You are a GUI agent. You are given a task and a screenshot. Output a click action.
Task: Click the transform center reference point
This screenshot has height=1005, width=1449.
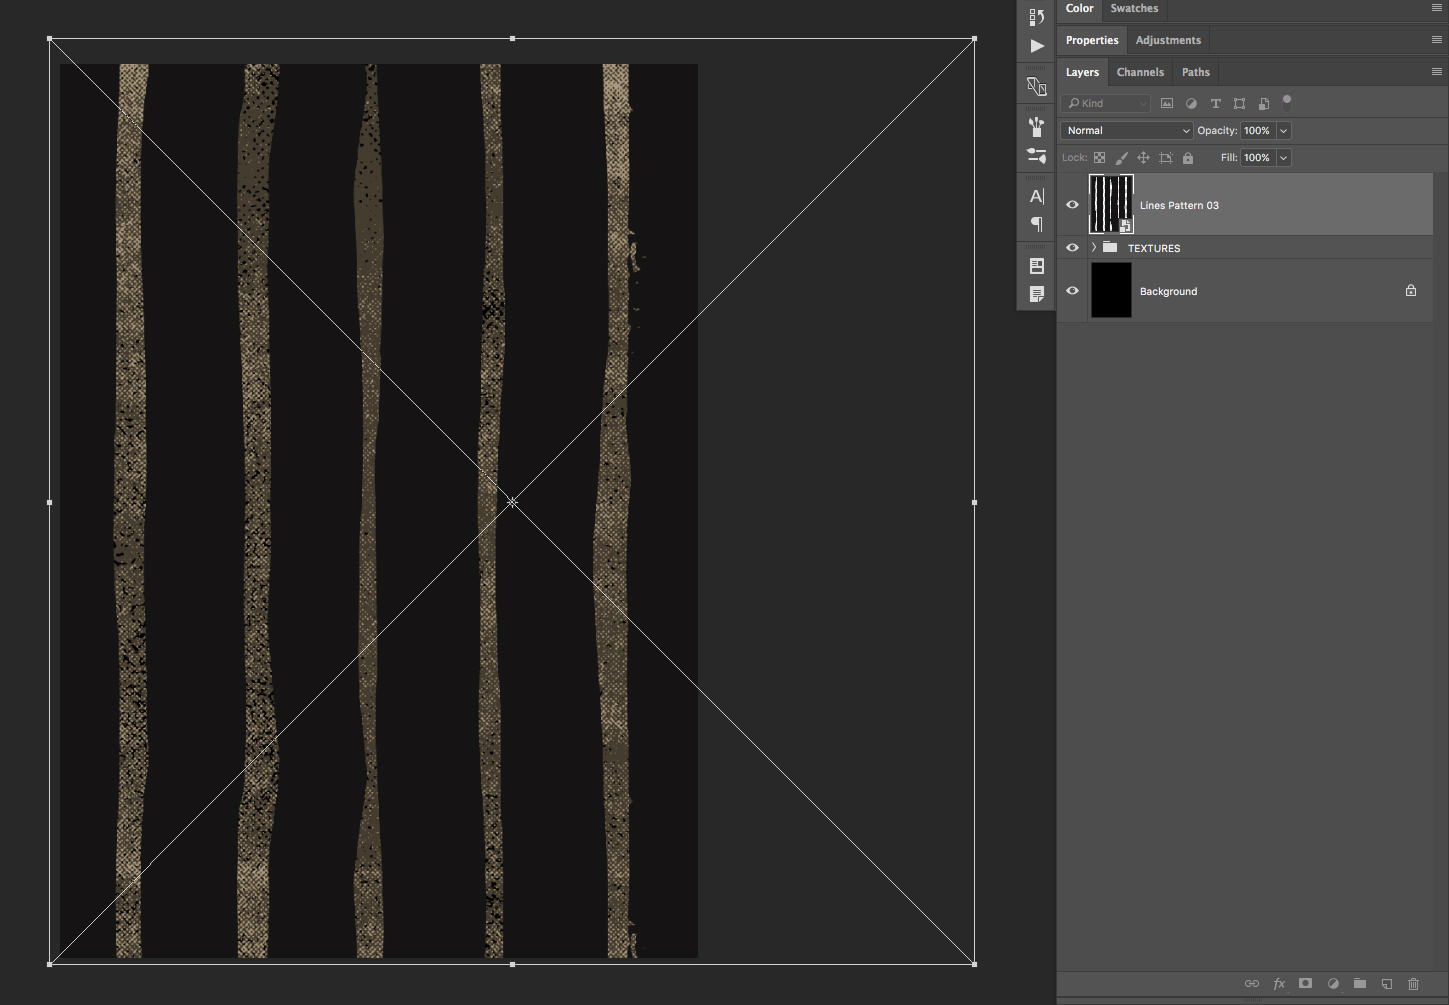pyautogui.click(x=512, y=502)
